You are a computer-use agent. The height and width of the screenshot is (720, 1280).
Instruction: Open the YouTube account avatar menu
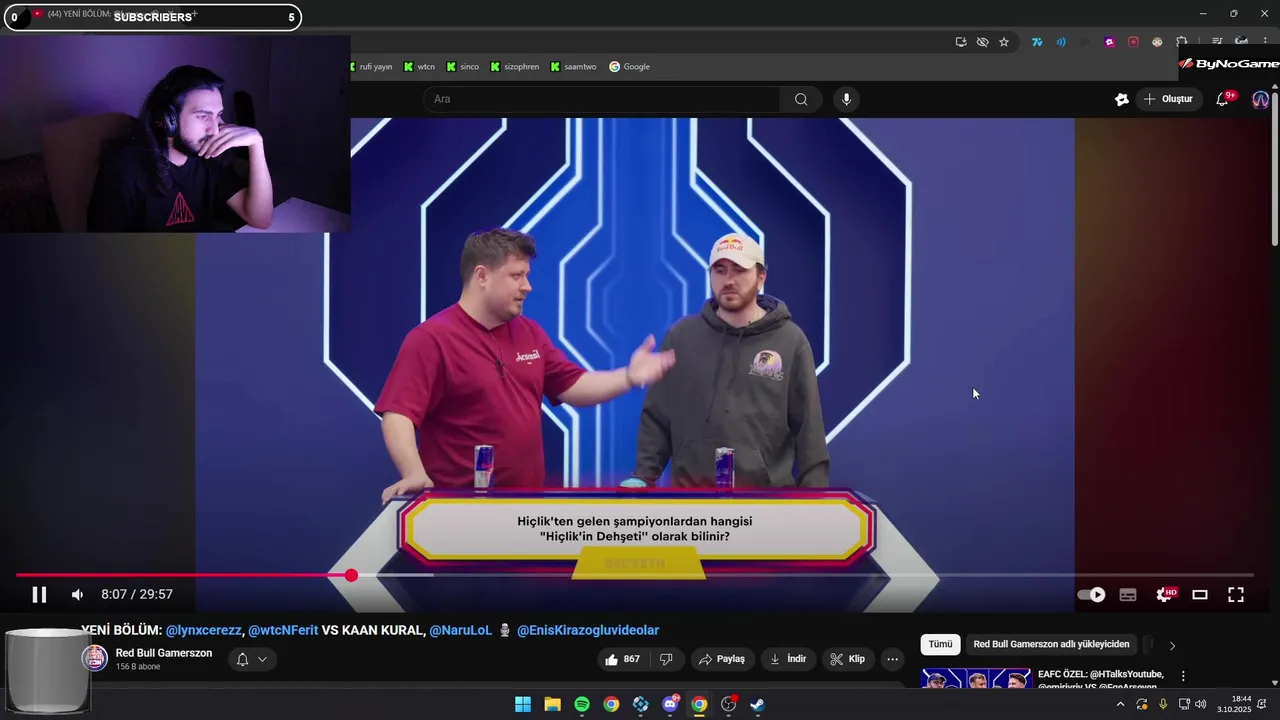click(1260, 99)
